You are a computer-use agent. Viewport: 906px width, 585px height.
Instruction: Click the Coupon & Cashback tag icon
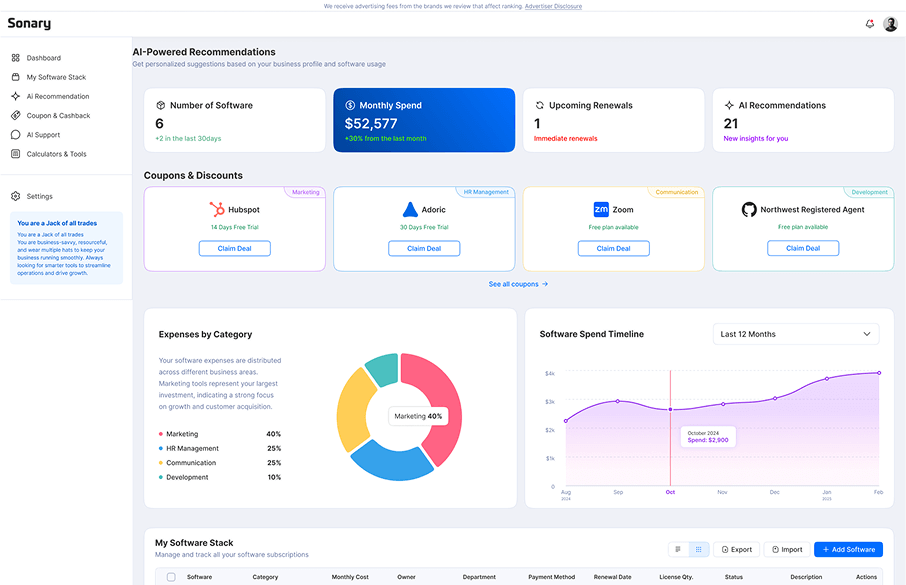[16, 116]
